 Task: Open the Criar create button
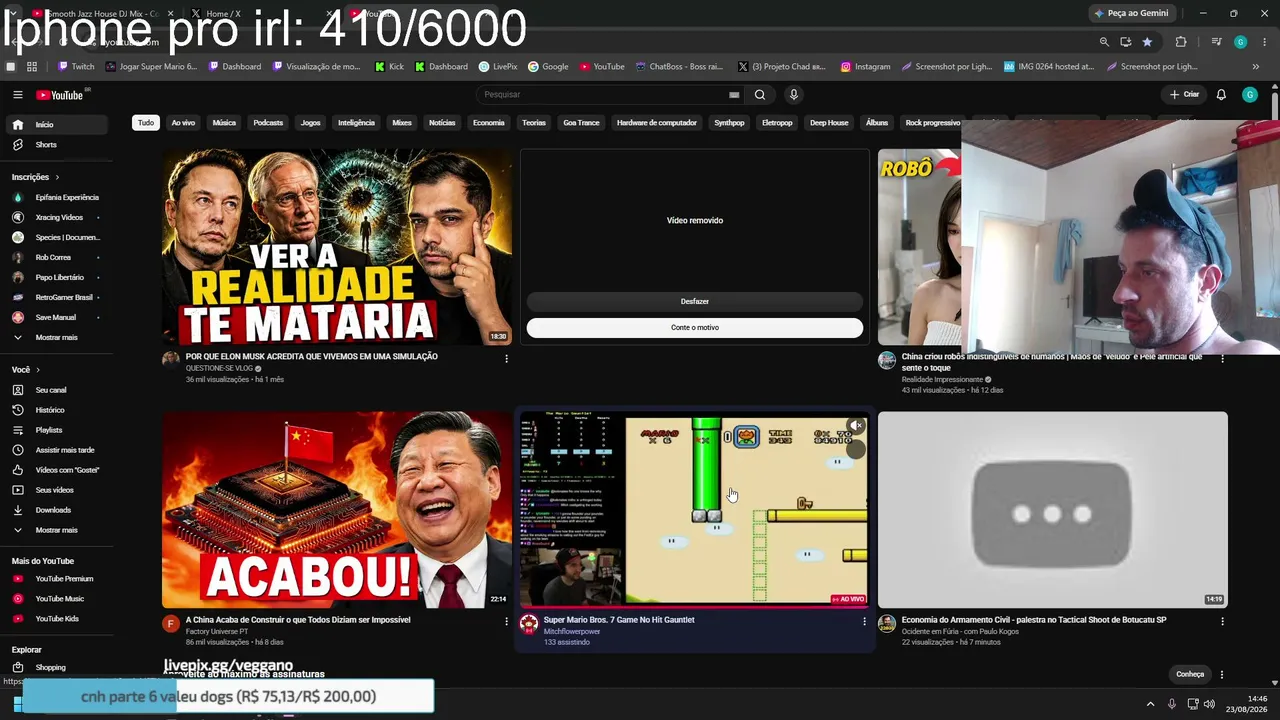pos(1184,95)
